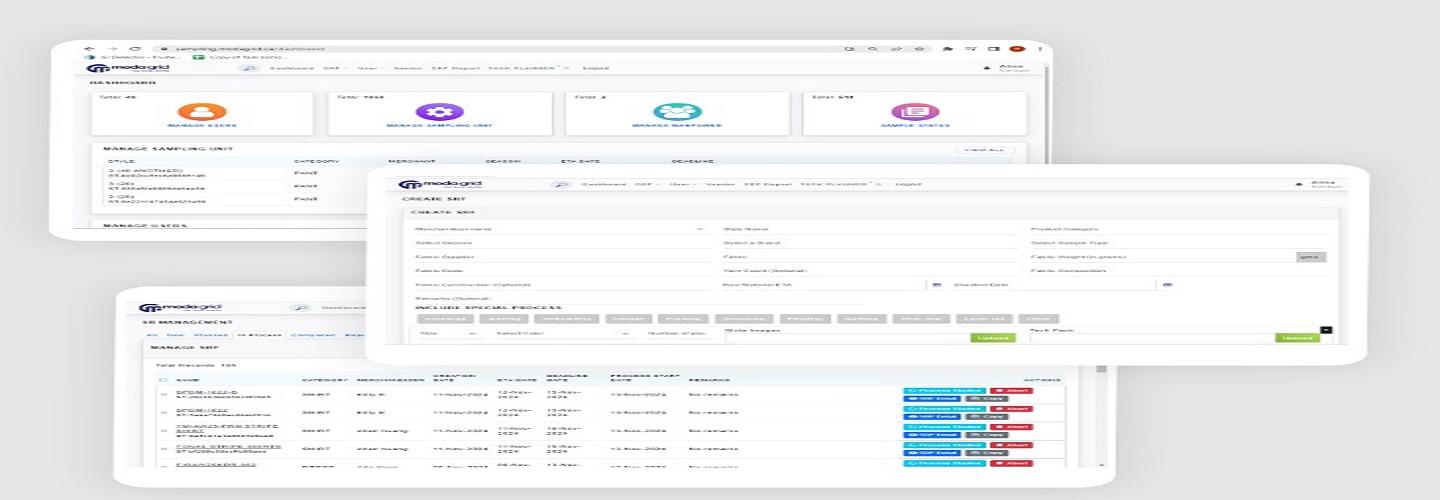Tick the select-all checkbox in Manage SRF header
The image size is (1440, 500).
click(x=164, y=380)
